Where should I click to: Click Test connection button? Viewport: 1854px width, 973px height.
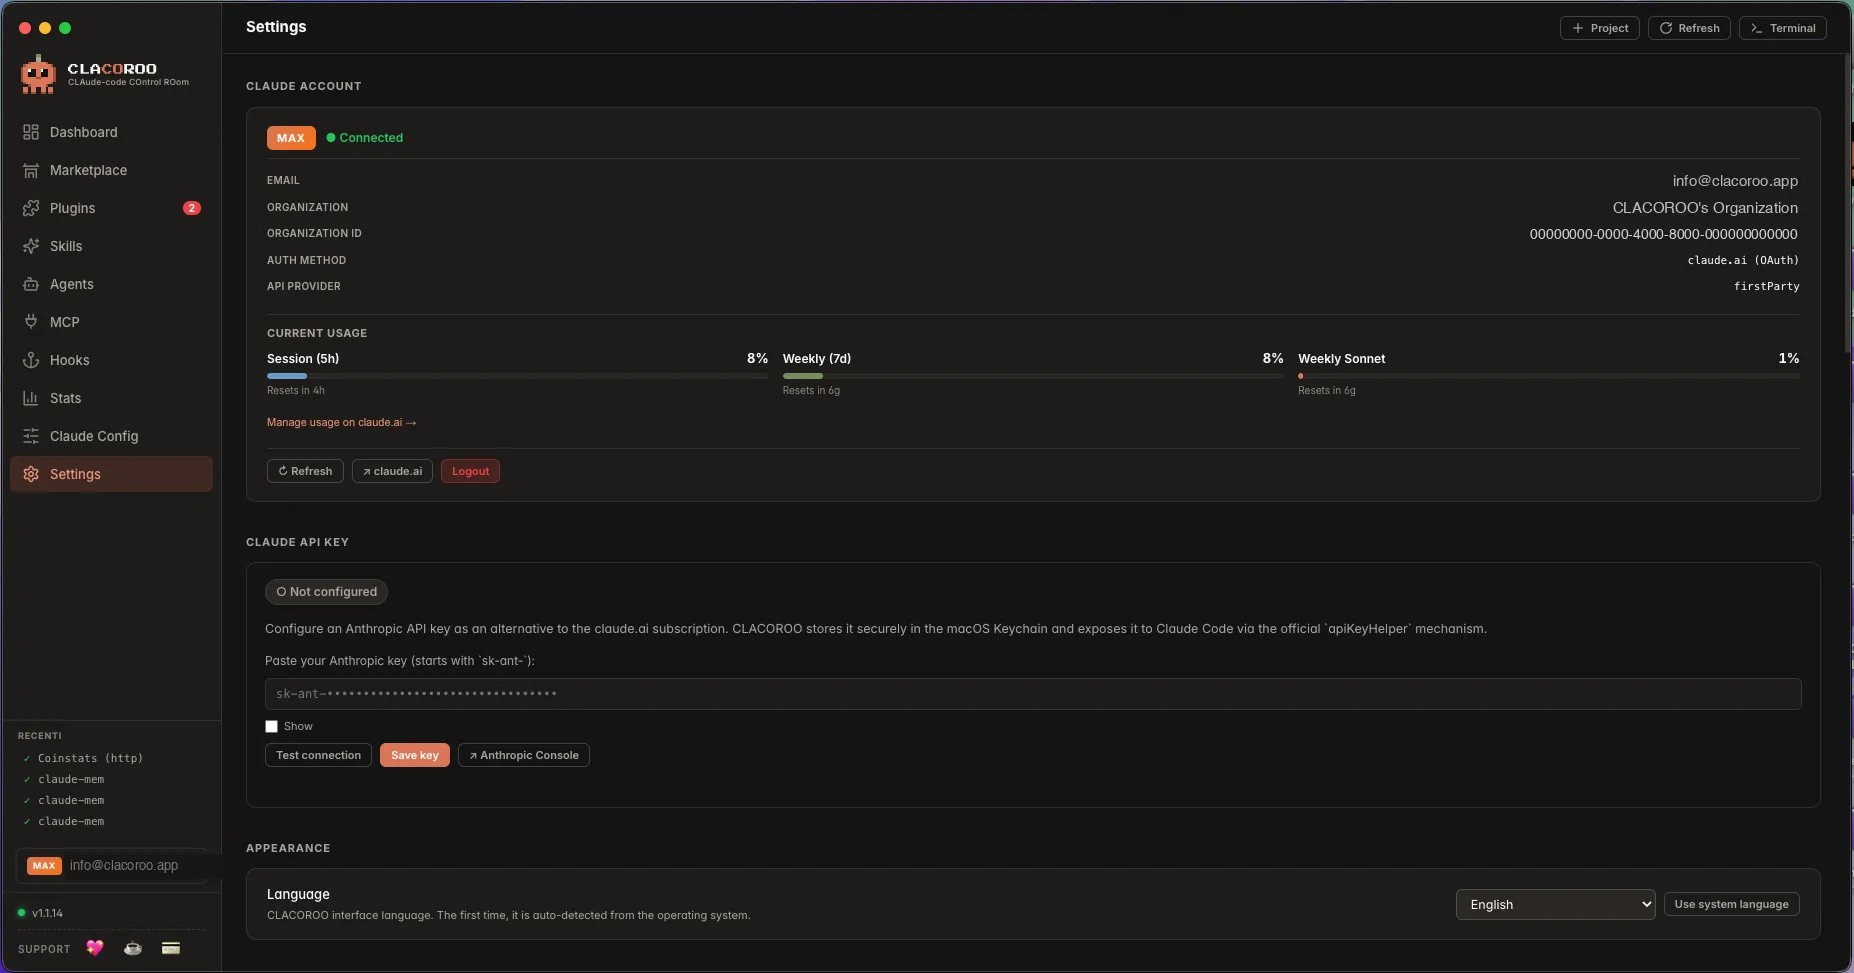click(318, 755)
